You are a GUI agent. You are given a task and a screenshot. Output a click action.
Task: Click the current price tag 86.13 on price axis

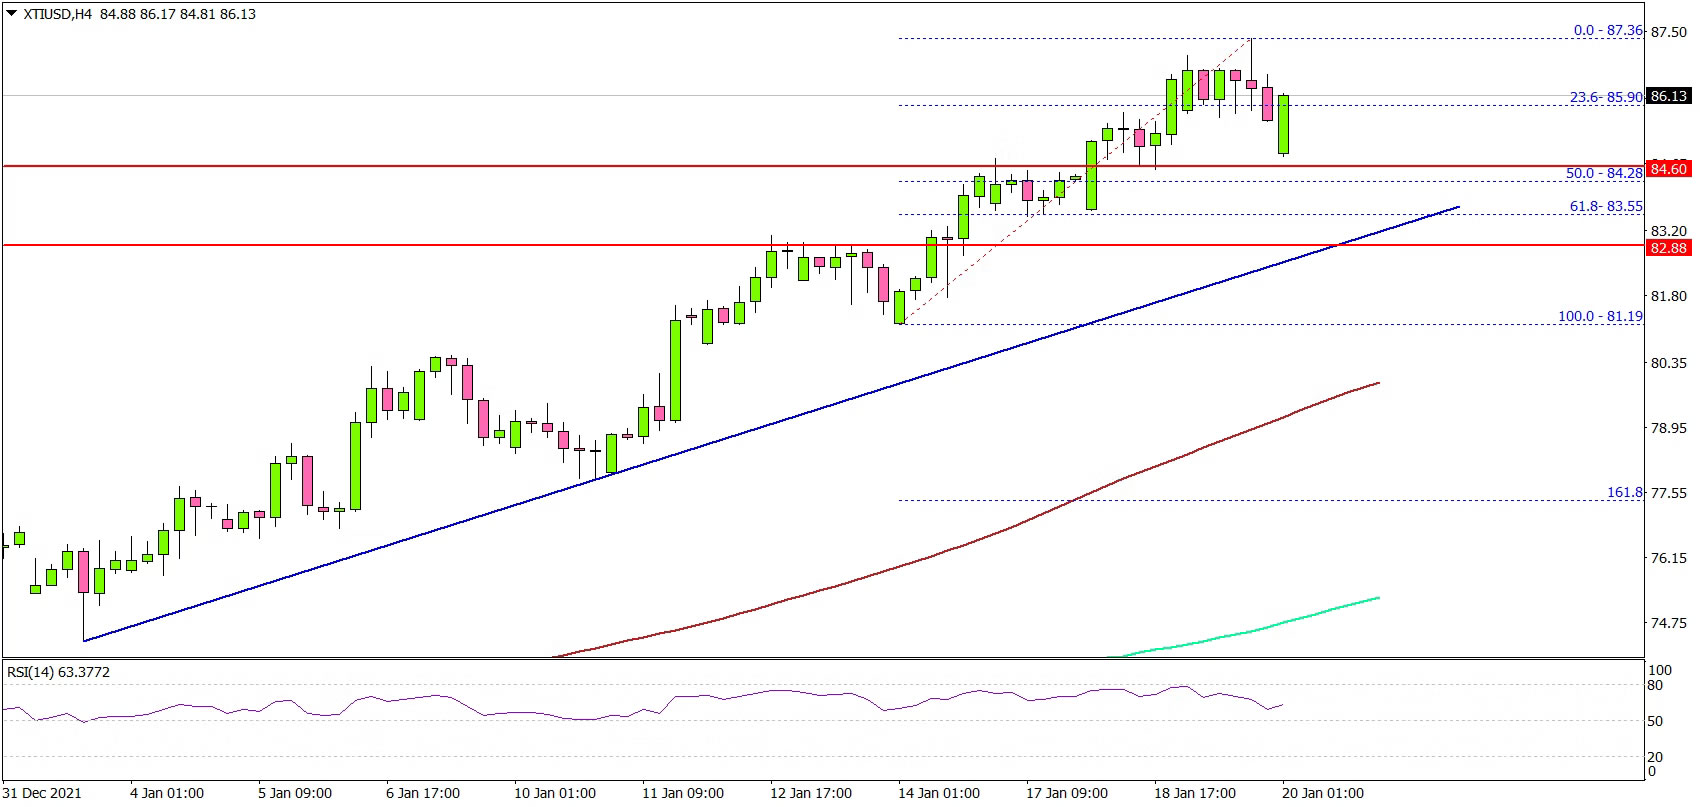pyautogui.click(x=1669, y=96)
